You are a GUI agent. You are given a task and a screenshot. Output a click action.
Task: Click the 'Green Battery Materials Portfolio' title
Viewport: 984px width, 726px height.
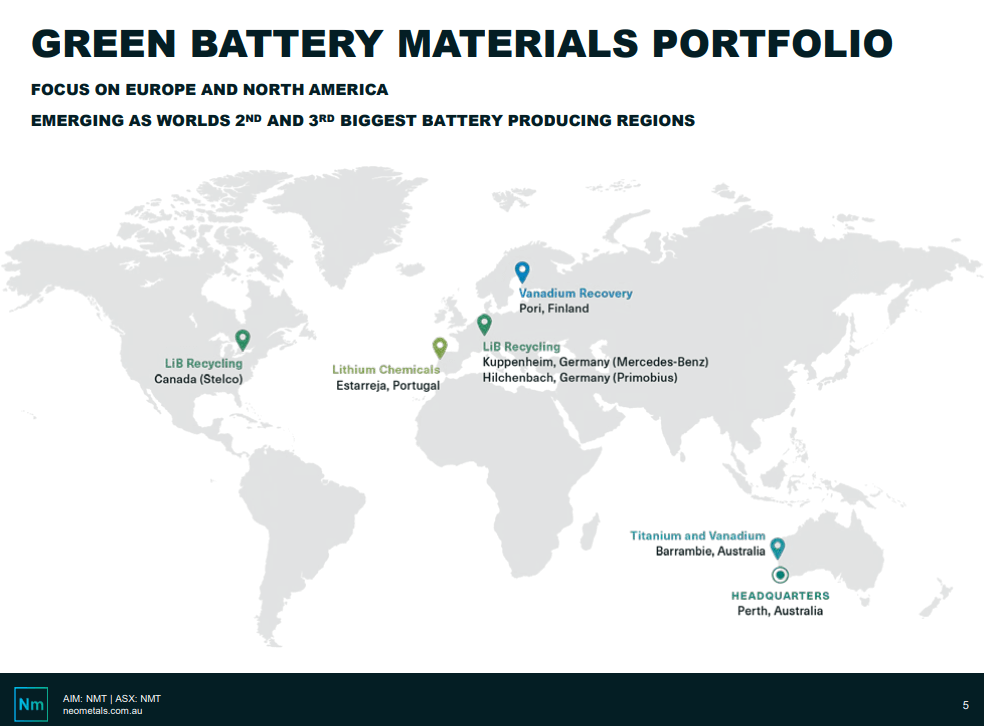[x=462, y=43]
